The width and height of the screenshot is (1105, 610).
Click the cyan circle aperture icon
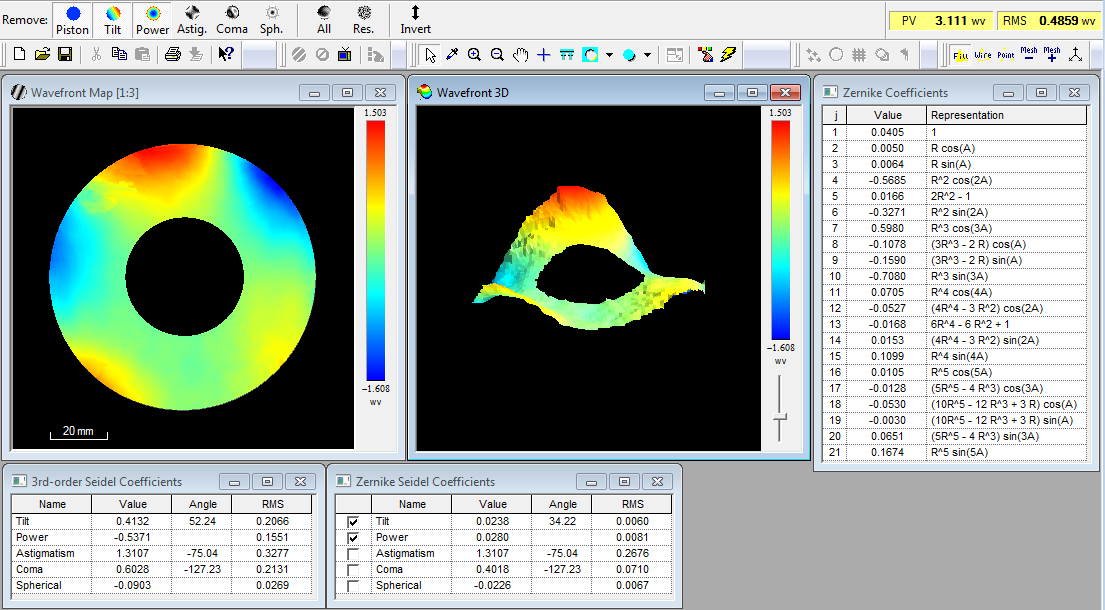click(x=629, y=54)
